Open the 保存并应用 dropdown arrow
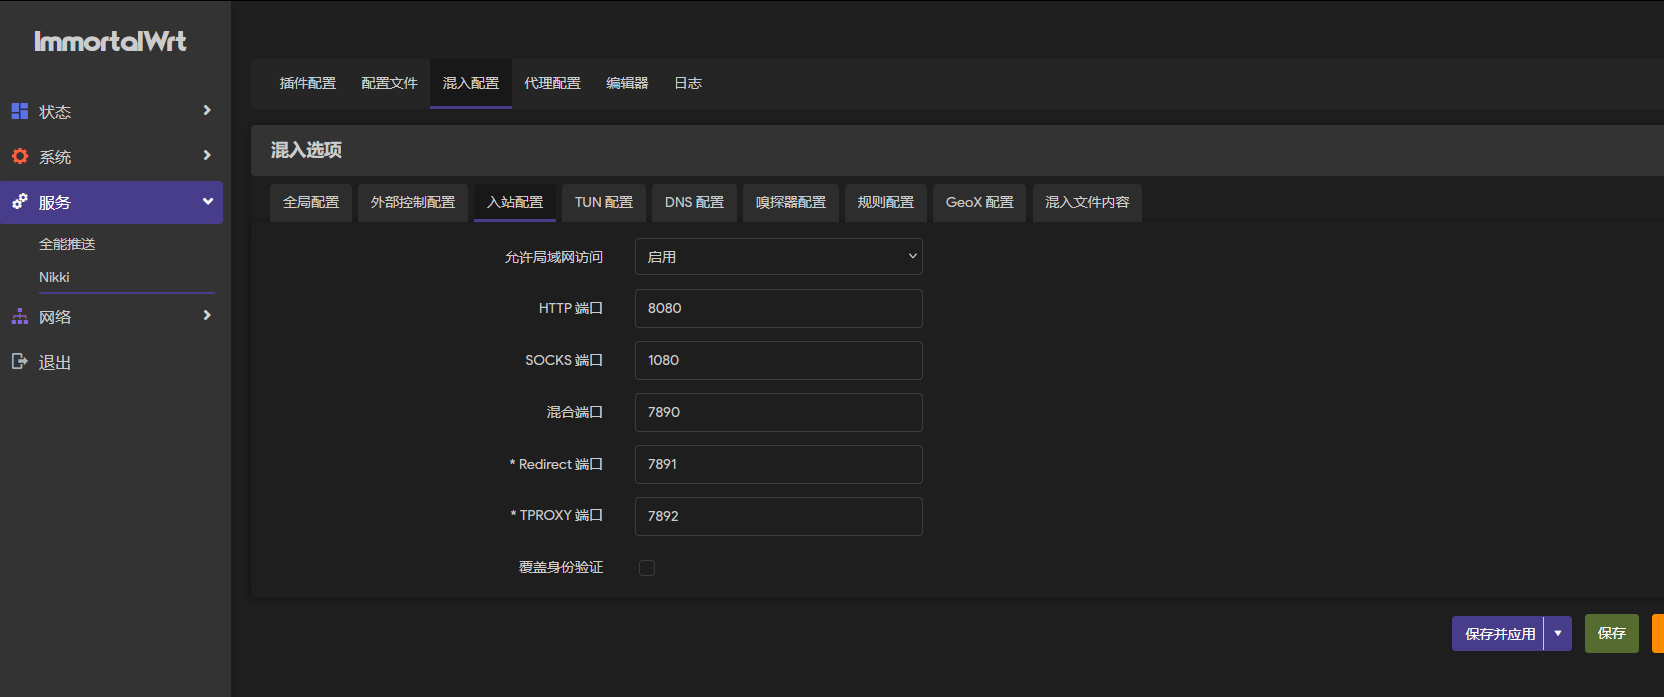The image size is (1664, 697). click(1558, 633)
